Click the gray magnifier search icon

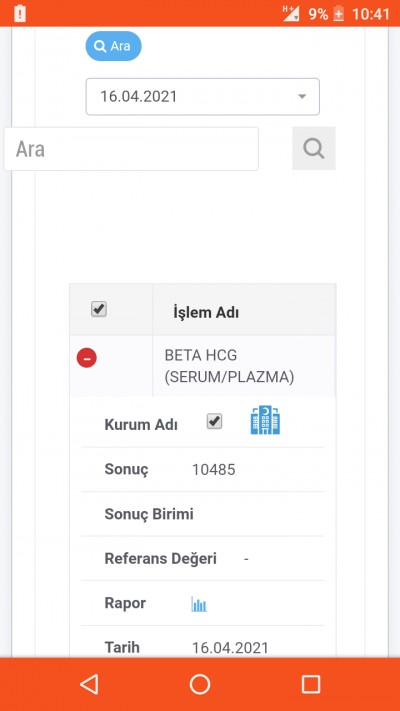pyautogui.click(x=314, y=148)
